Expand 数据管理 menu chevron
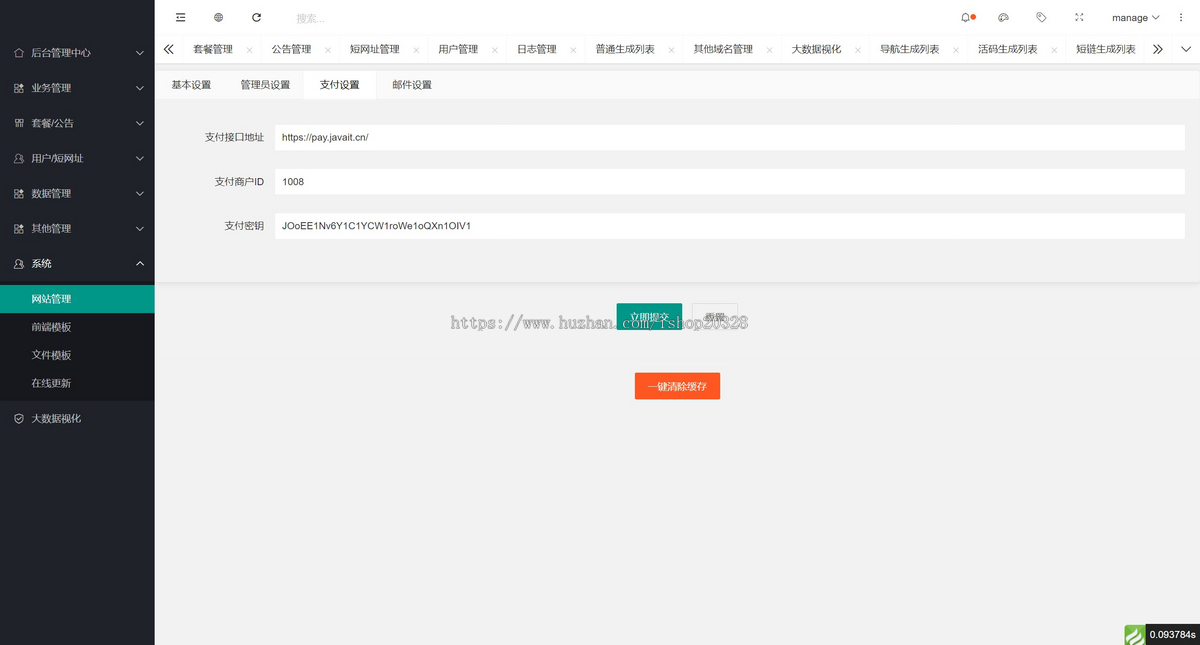This screenshot has height=645, width=1200. click(x=140, y=193)
